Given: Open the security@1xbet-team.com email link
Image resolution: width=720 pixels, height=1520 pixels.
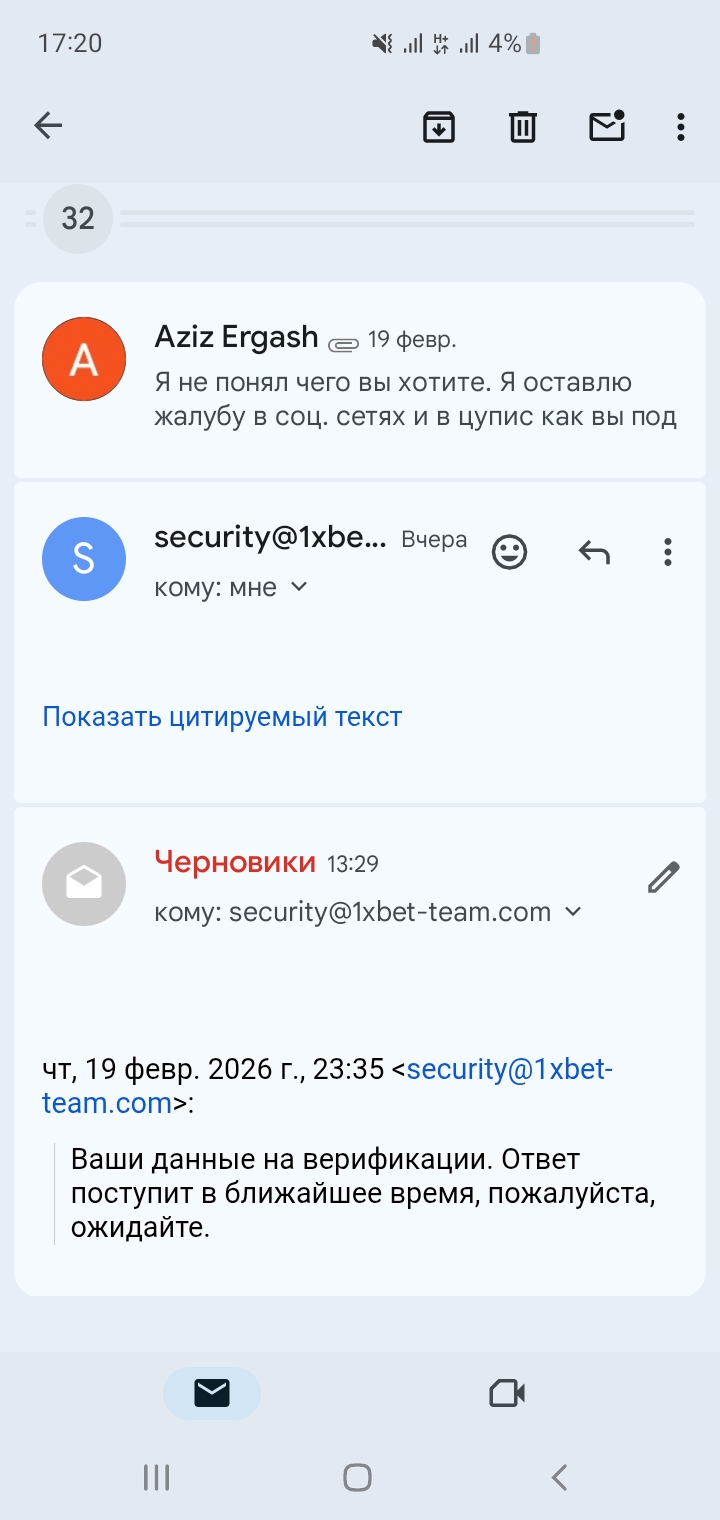Looking at the screenshot, I should pos(508,1070).
